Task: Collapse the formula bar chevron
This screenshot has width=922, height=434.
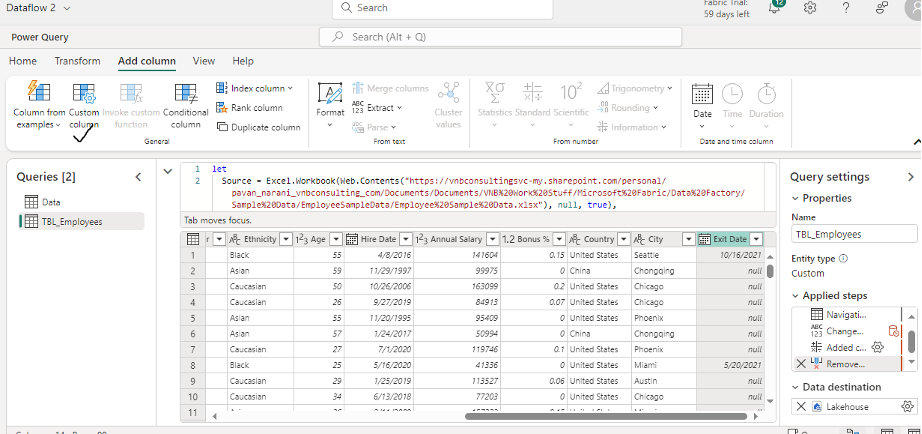Action: click(x=168, y=171)
